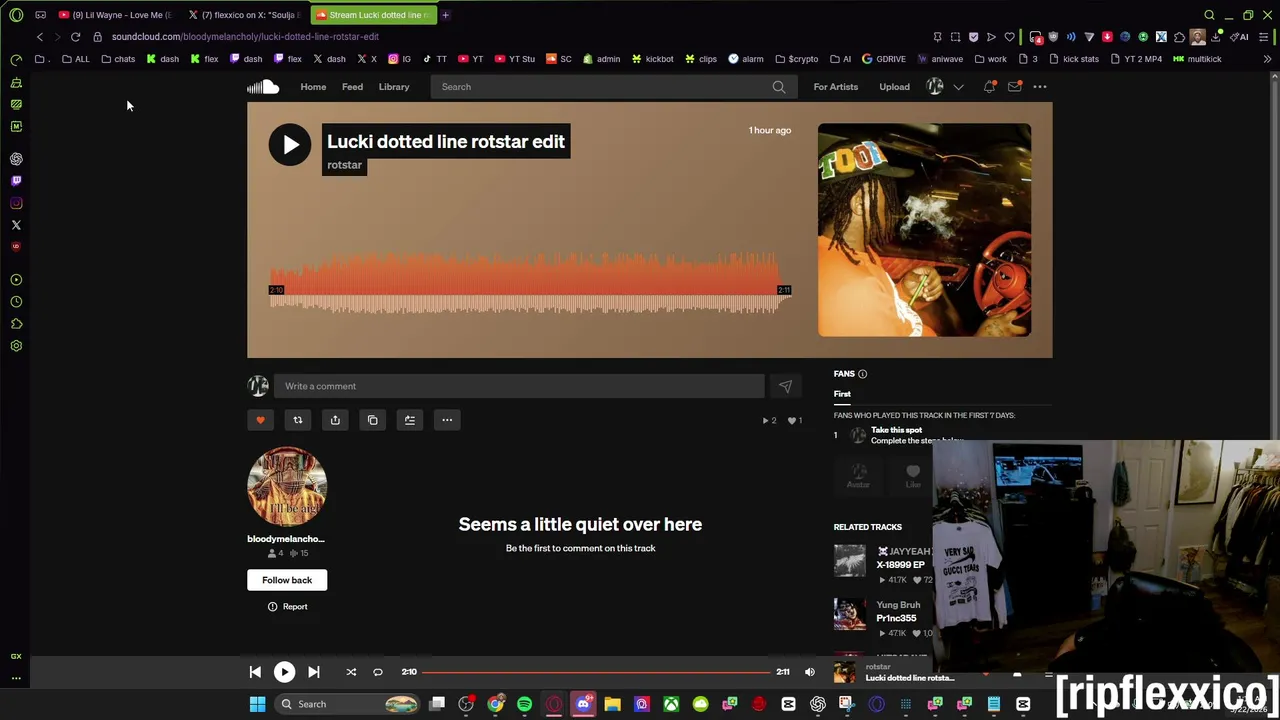The height and width of the screenshot is (720, 1280).
Task: Share the track
Action: point(335,420)
